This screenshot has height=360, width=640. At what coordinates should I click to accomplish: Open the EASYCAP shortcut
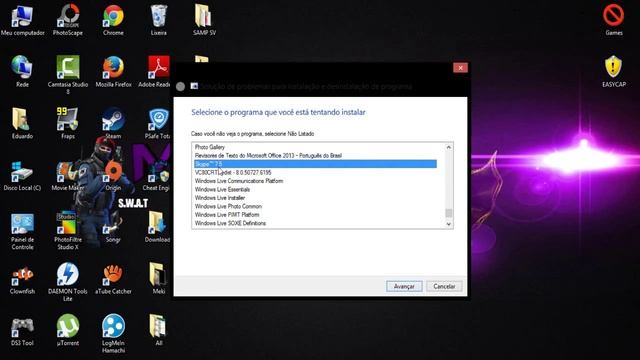613,72
